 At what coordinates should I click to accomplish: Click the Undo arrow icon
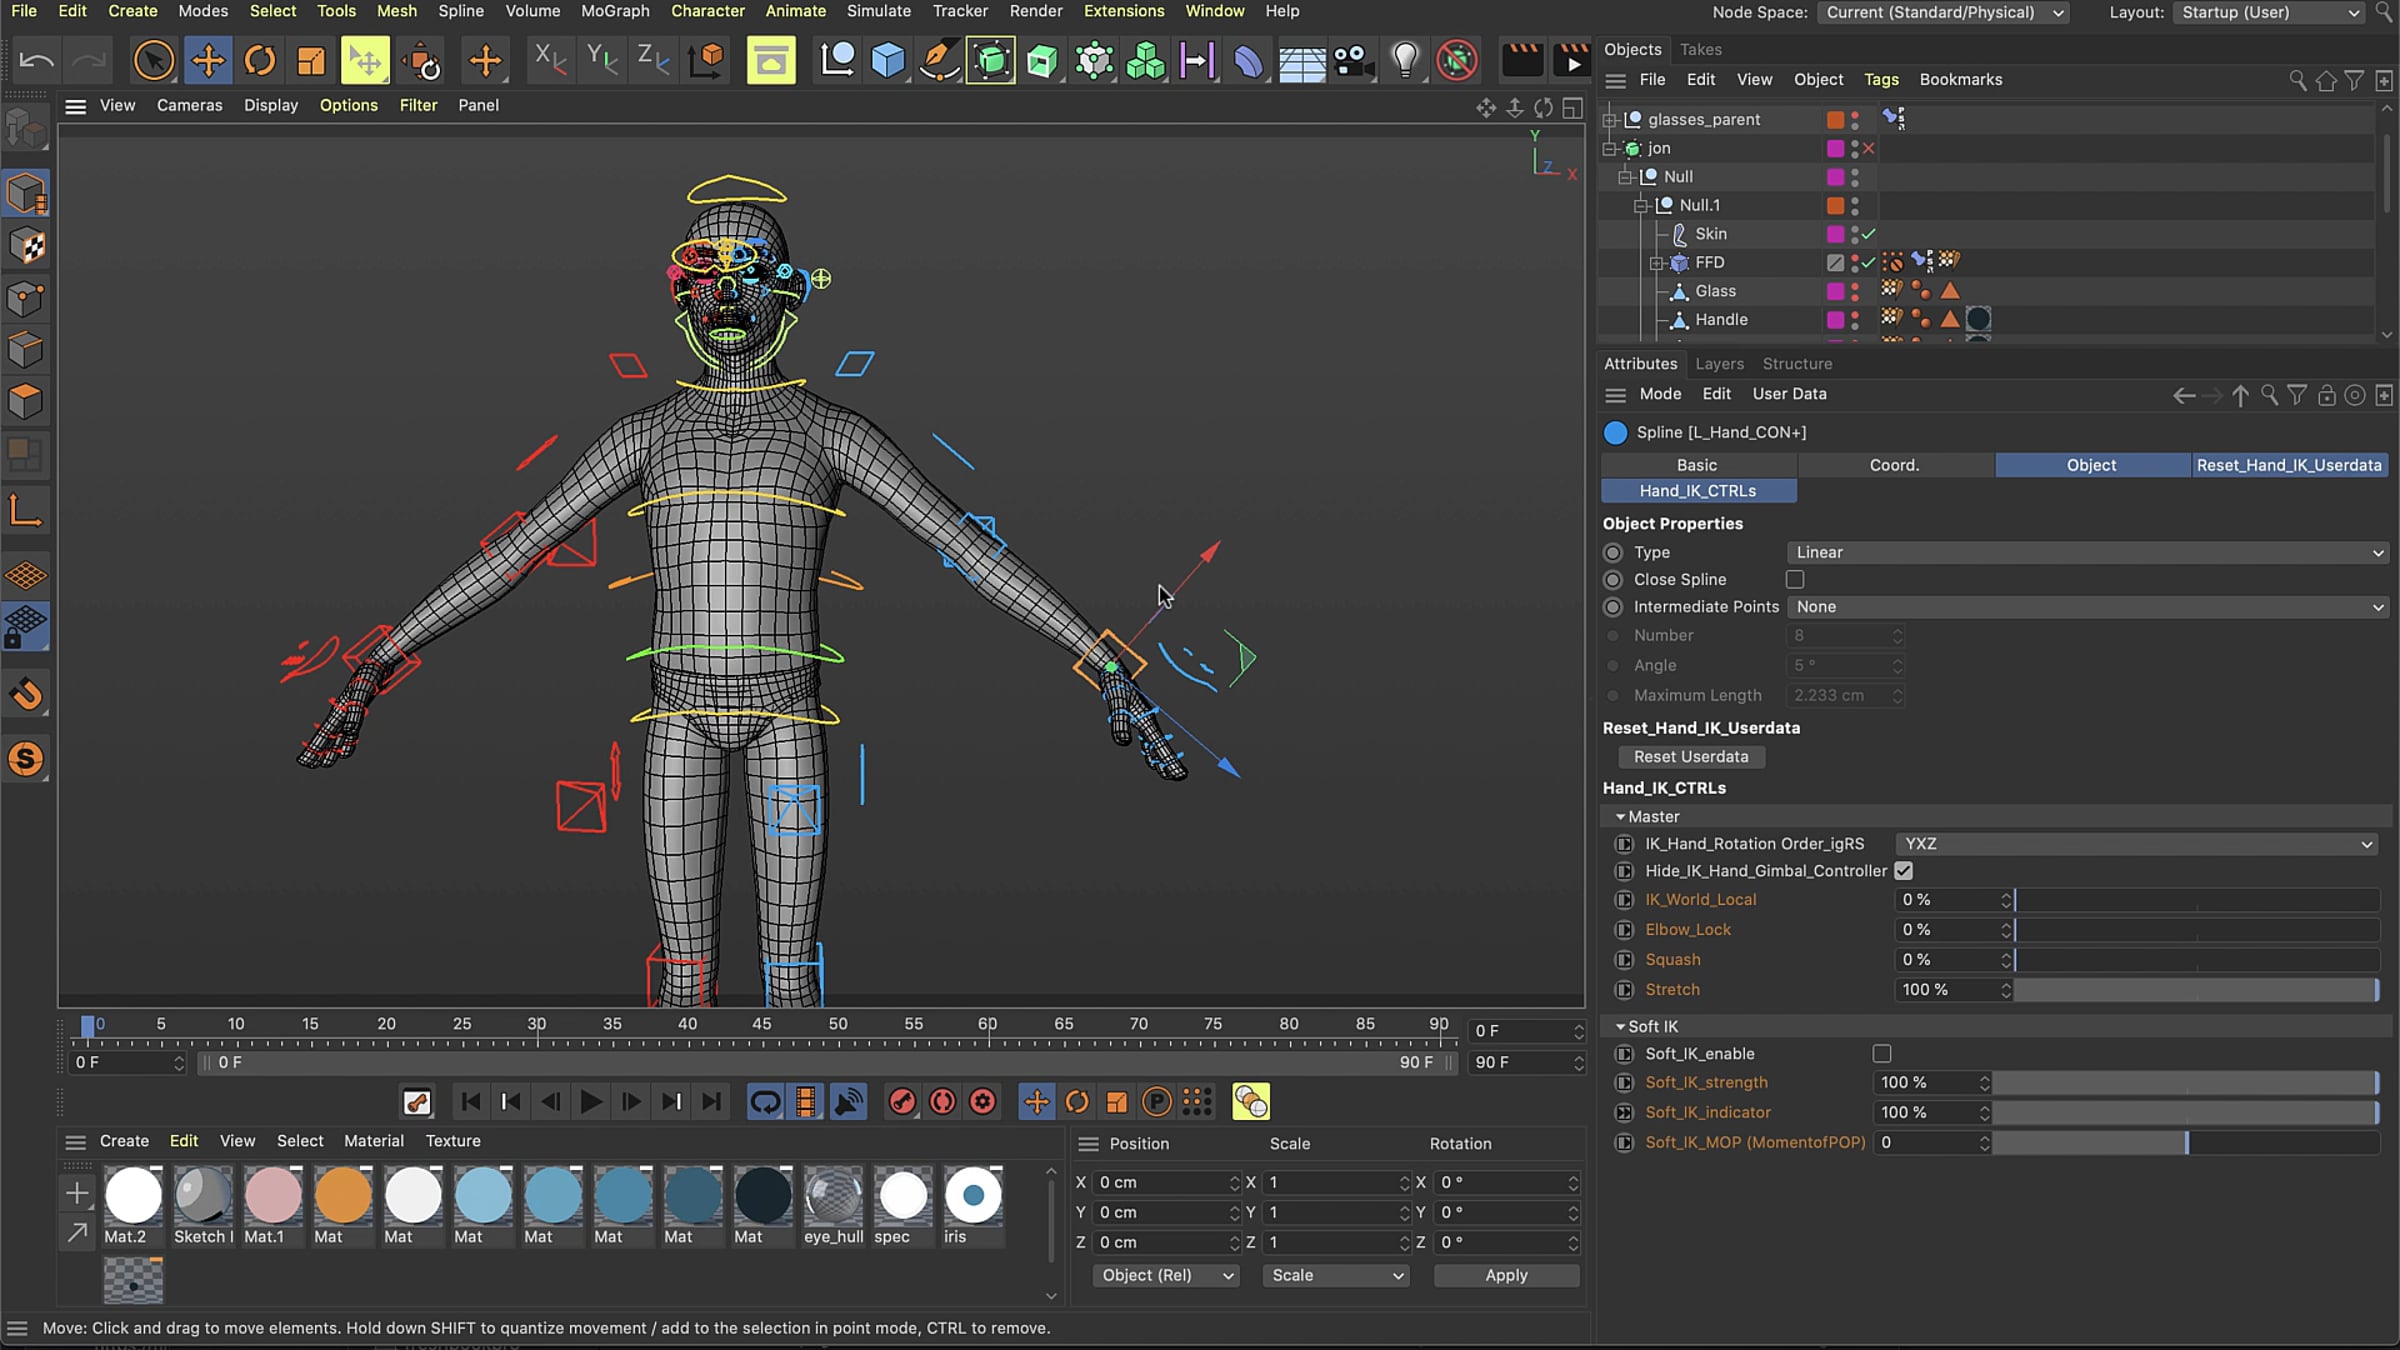coord(37,61)
